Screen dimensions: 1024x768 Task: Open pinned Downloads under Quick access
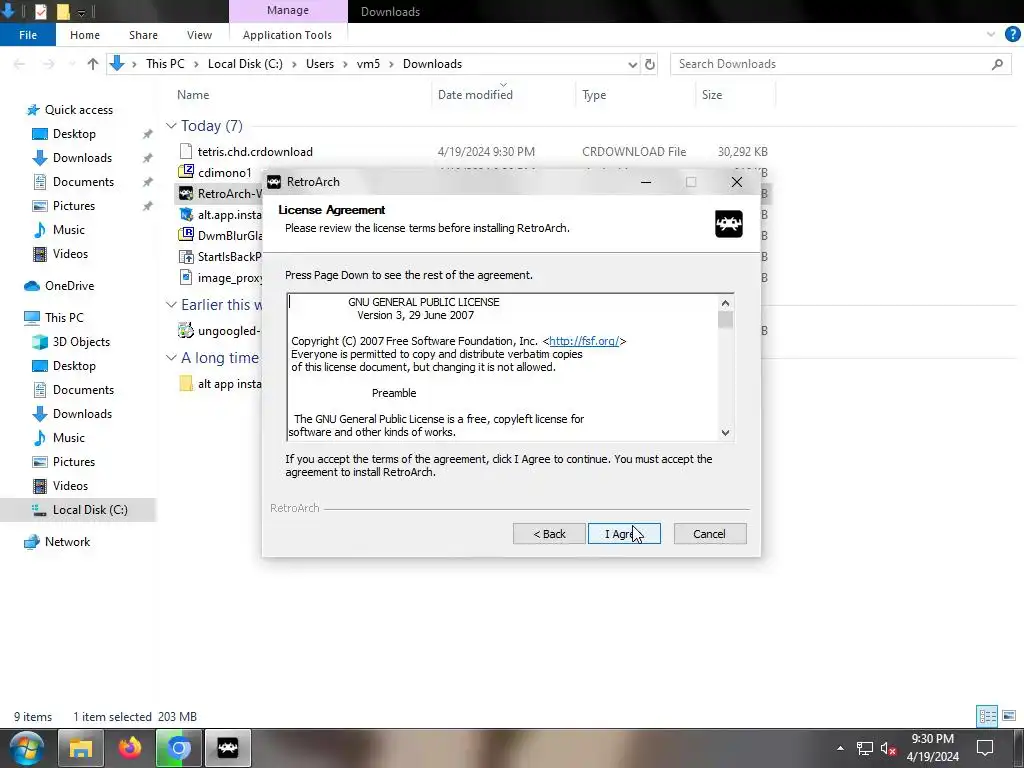(82, 158)
